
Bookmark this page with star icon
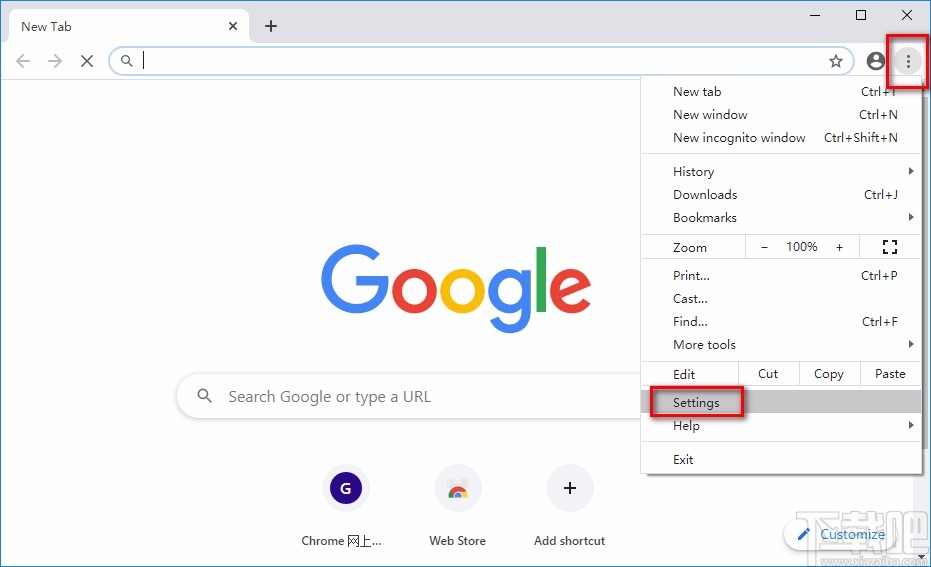point(836,61)
